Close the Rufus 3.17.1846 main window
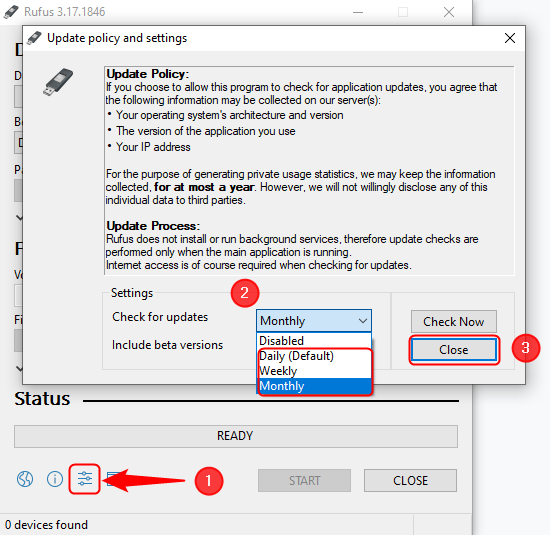 (x=449, y=12)
